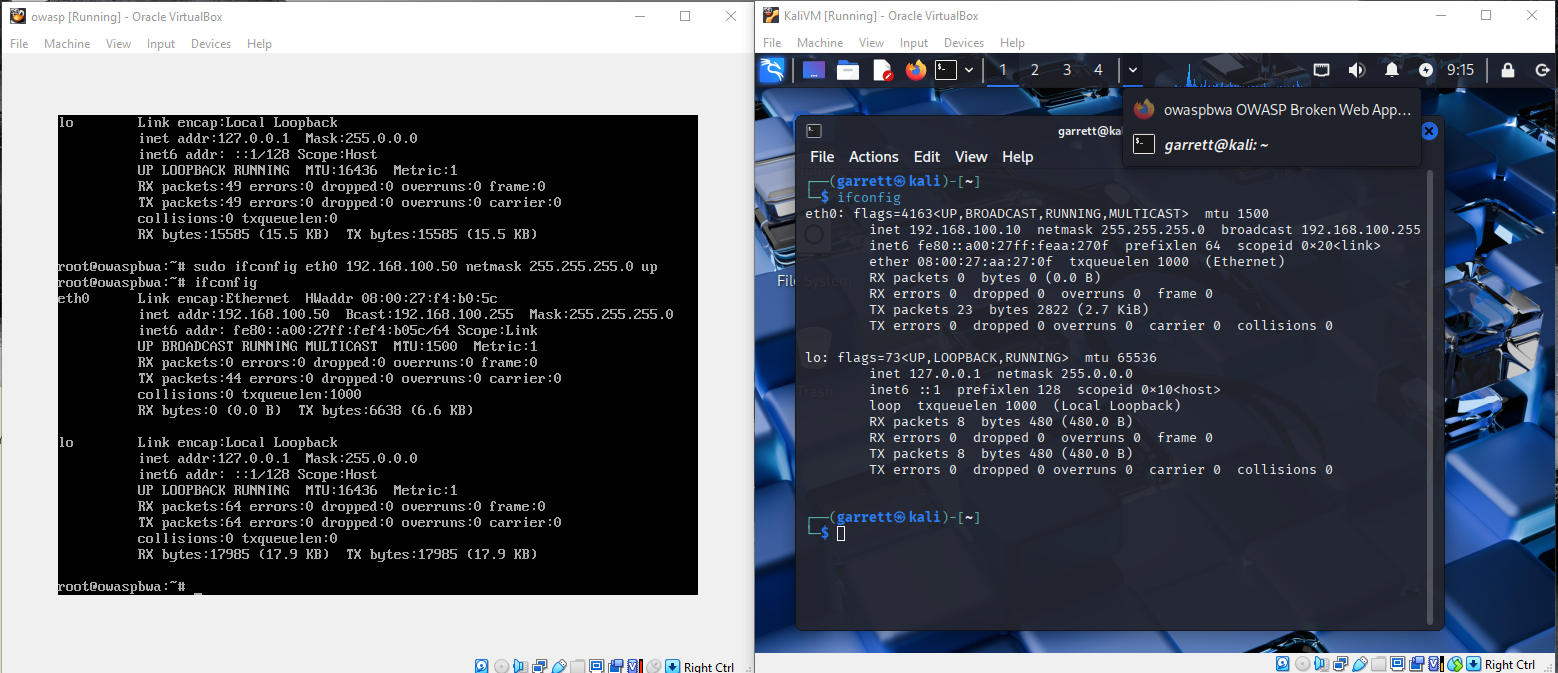Open Input menu in the KaliVM VirtualBox window
This screenshot has height=673, width=1558.
click(914, 43)
